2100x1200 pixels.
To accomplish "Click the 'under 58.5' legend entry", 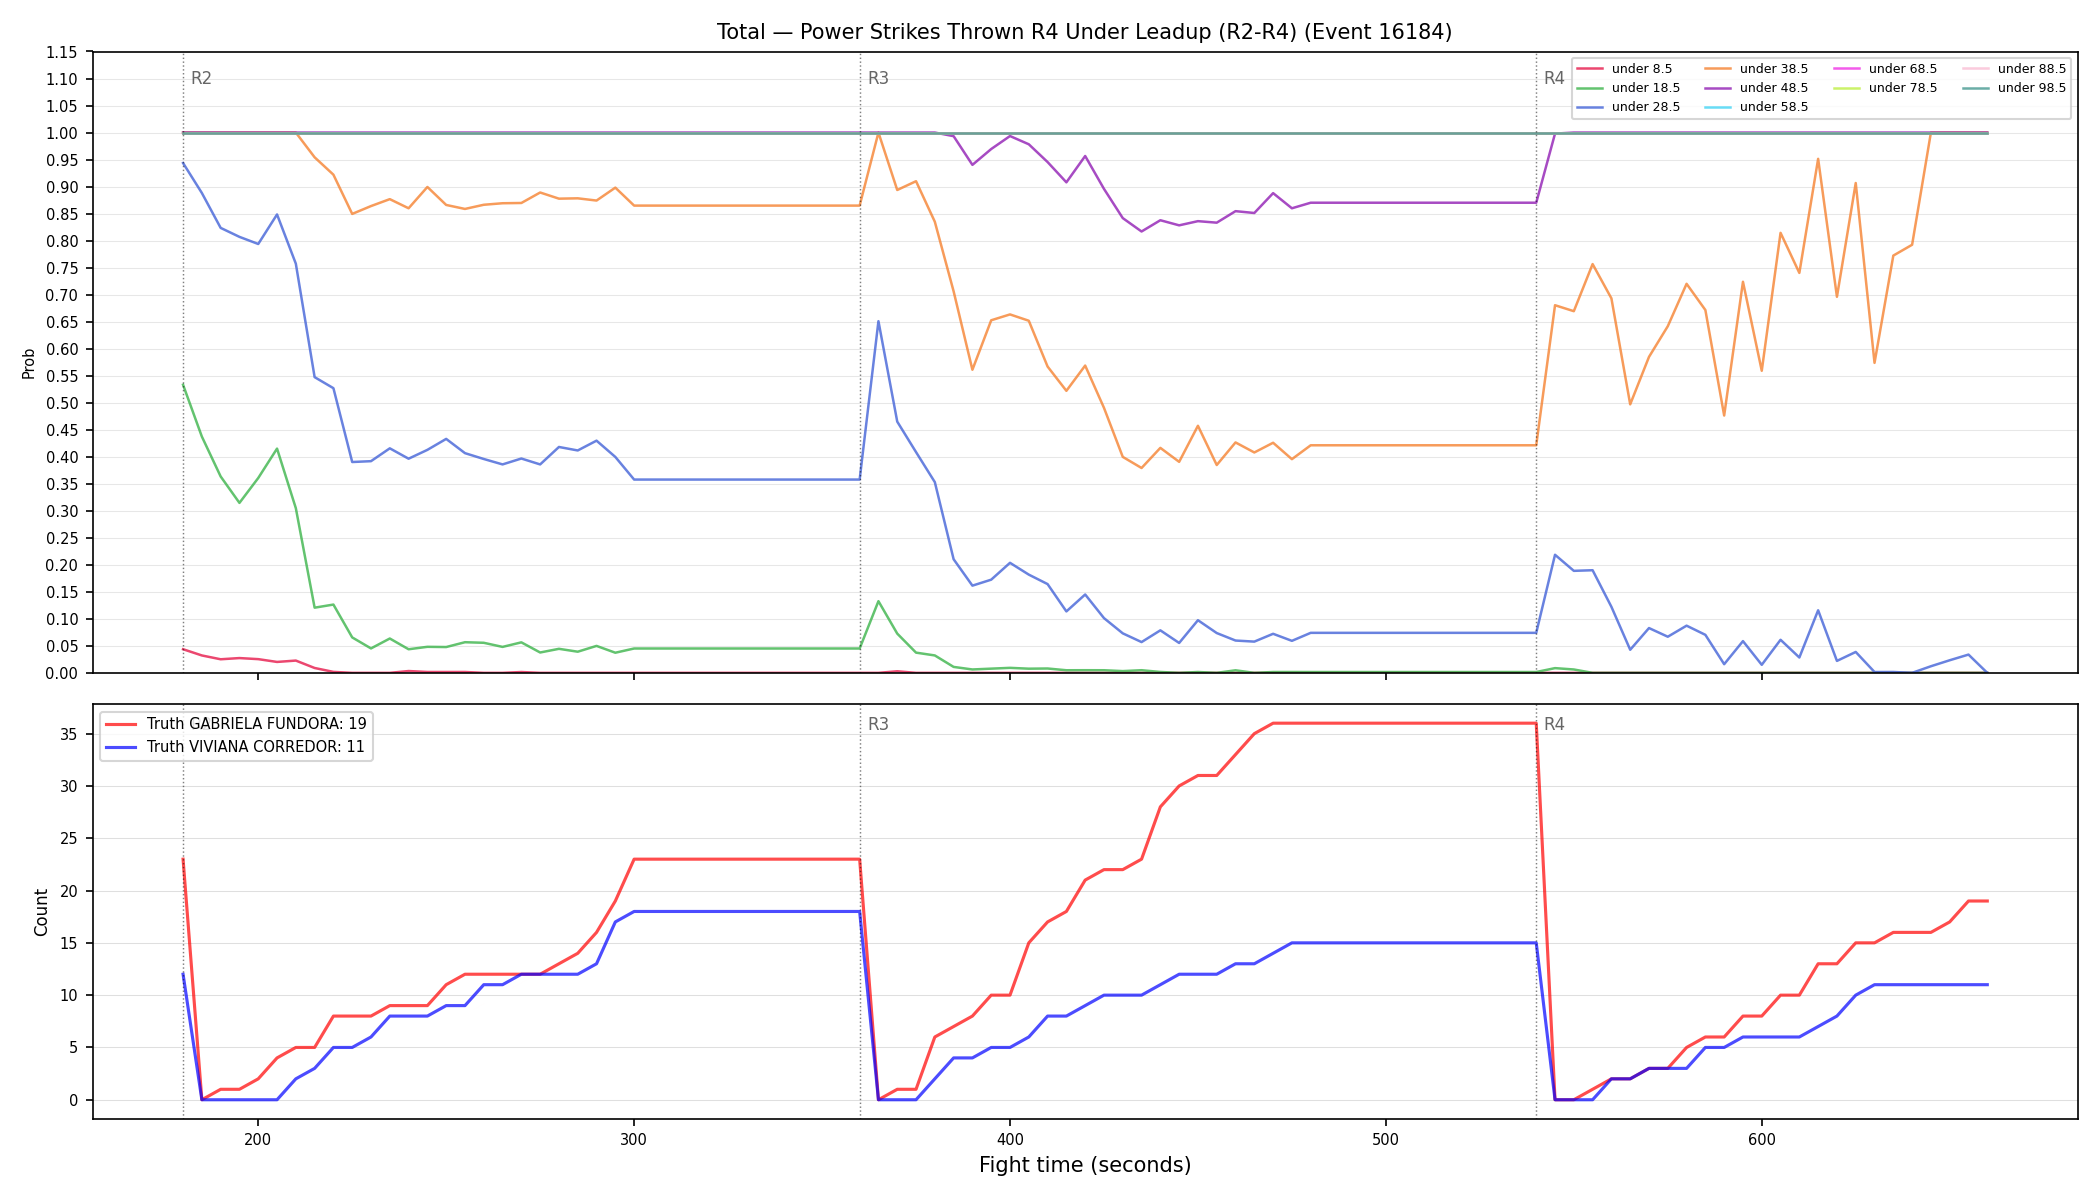I will pyautogui.click(x=1756, y=107).
